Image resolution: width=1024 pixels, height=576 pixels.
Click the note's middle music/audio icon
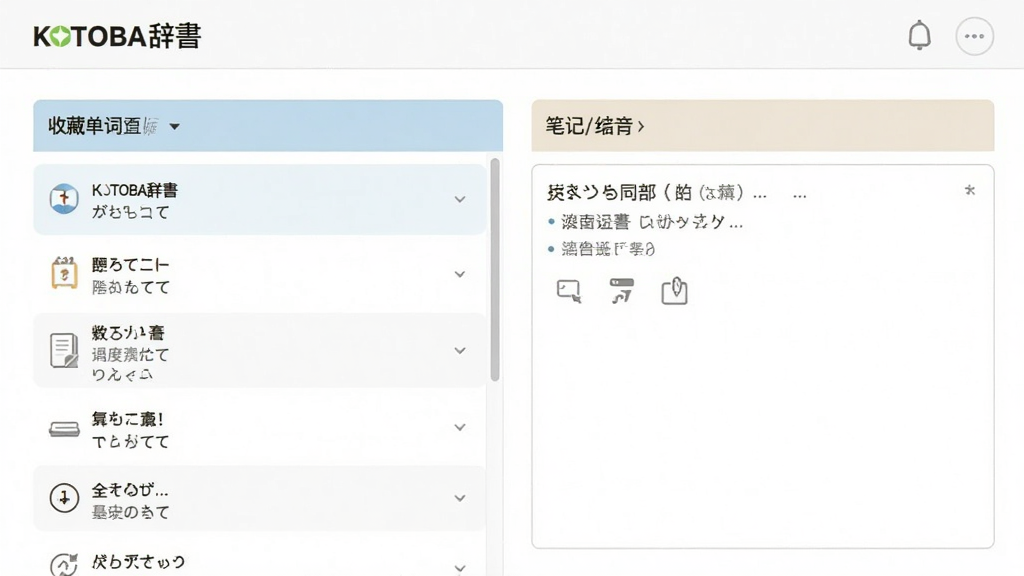(x=622, y=291)
